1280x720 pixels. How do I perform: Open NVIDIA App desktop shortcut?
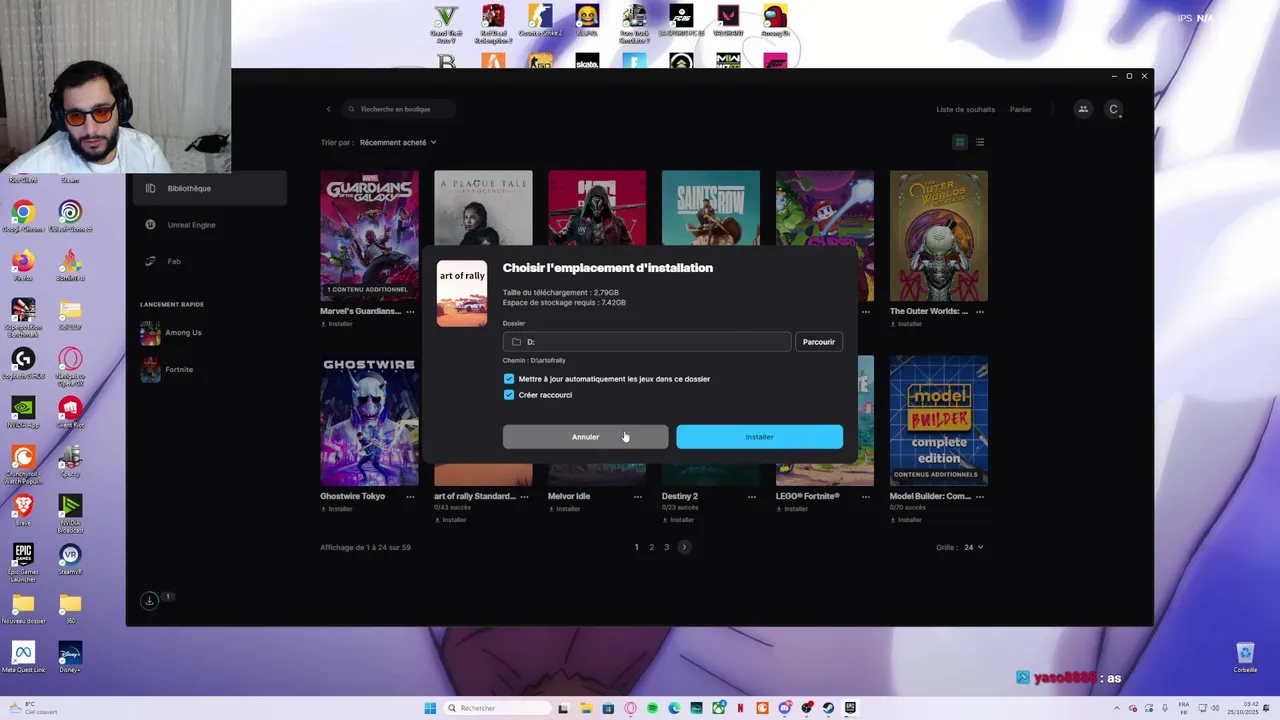[23, 412]
